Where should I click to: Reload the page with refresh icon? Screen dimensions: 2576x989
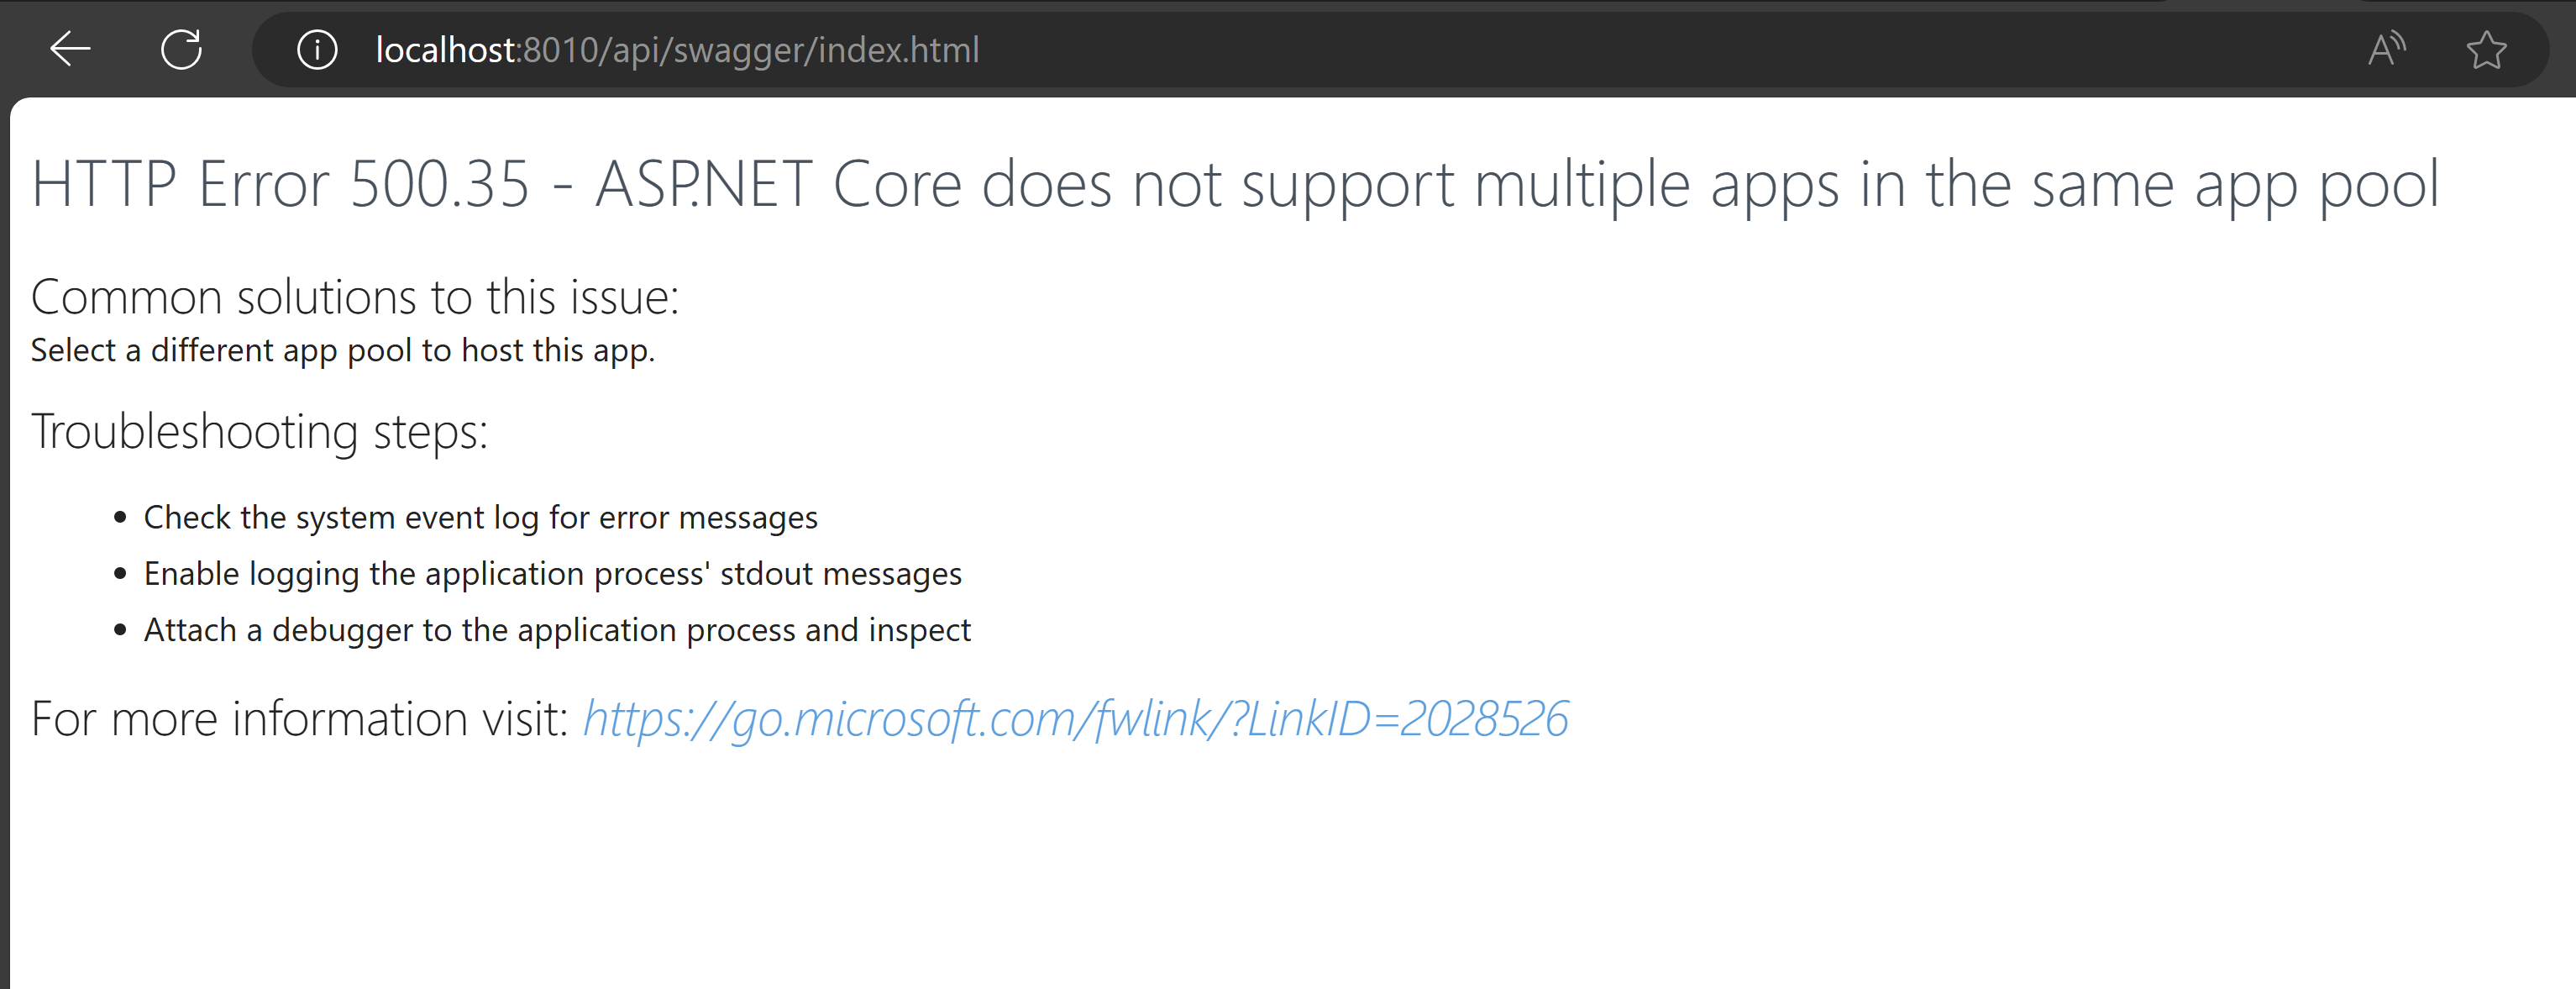pyautogui.click(x=181, y=49)
